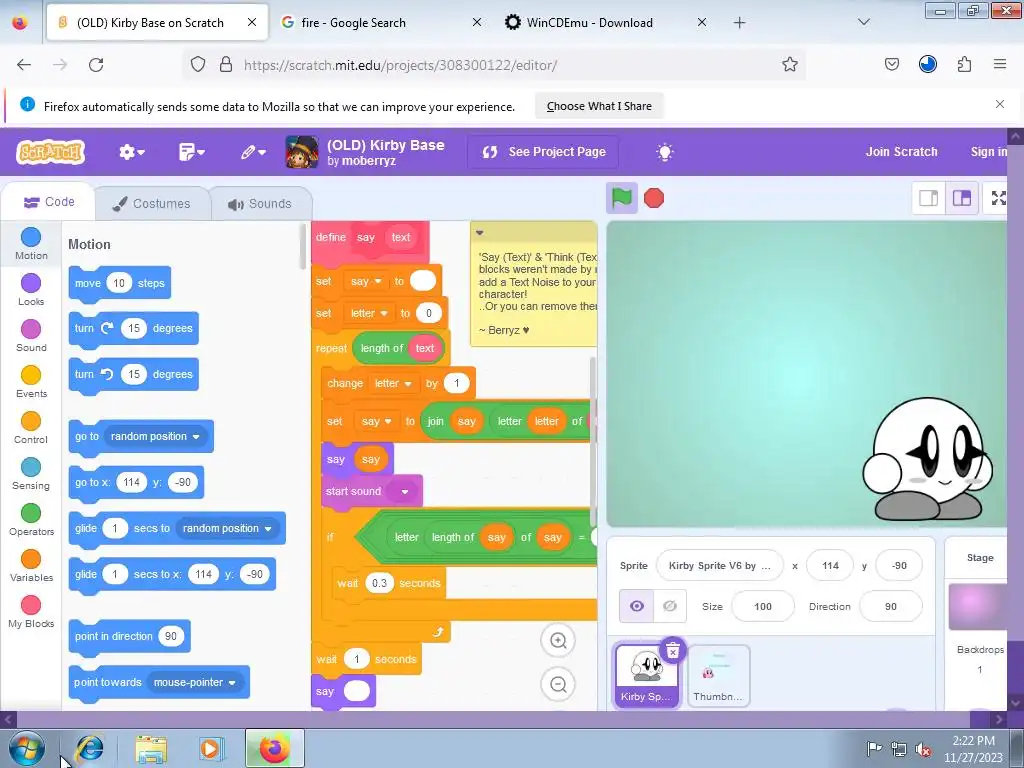The height and width of the screenshot is (768, 1024).
Task: Click the Tutorials lightbulb icon
Action: coord(665,152)
